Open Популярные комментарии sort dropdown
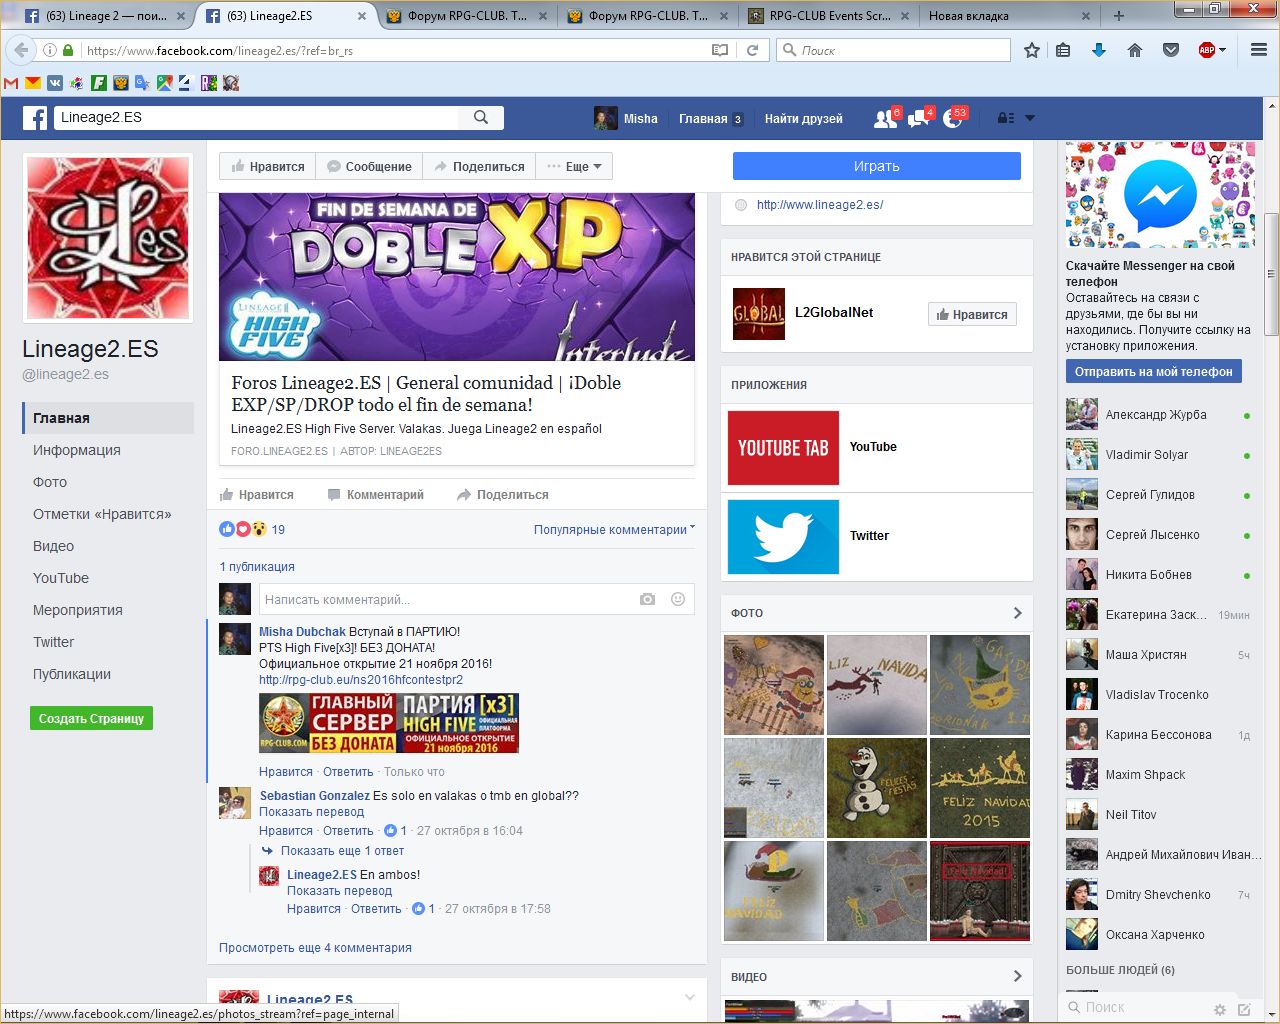Image resolution: width=1280 pixels, height=1024 pixels. click(x=613, y=530)
